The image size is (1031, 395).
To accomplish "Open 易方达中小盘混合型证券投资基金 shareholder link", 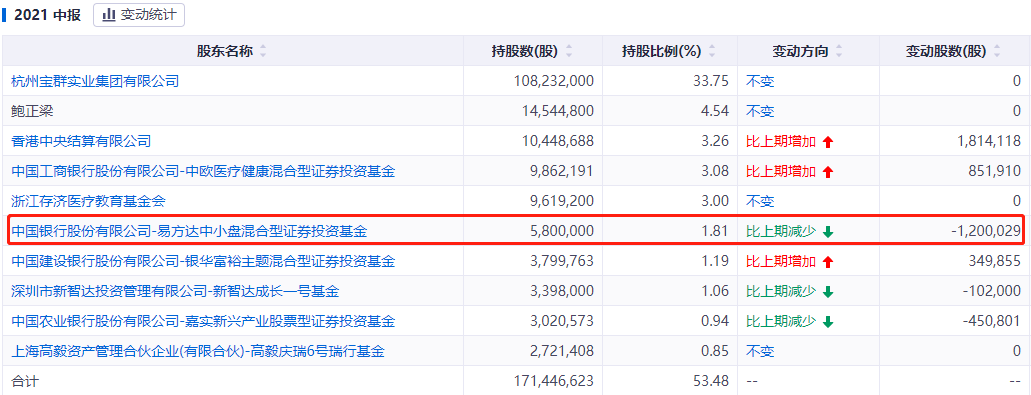I will click(x=189, y=231).
